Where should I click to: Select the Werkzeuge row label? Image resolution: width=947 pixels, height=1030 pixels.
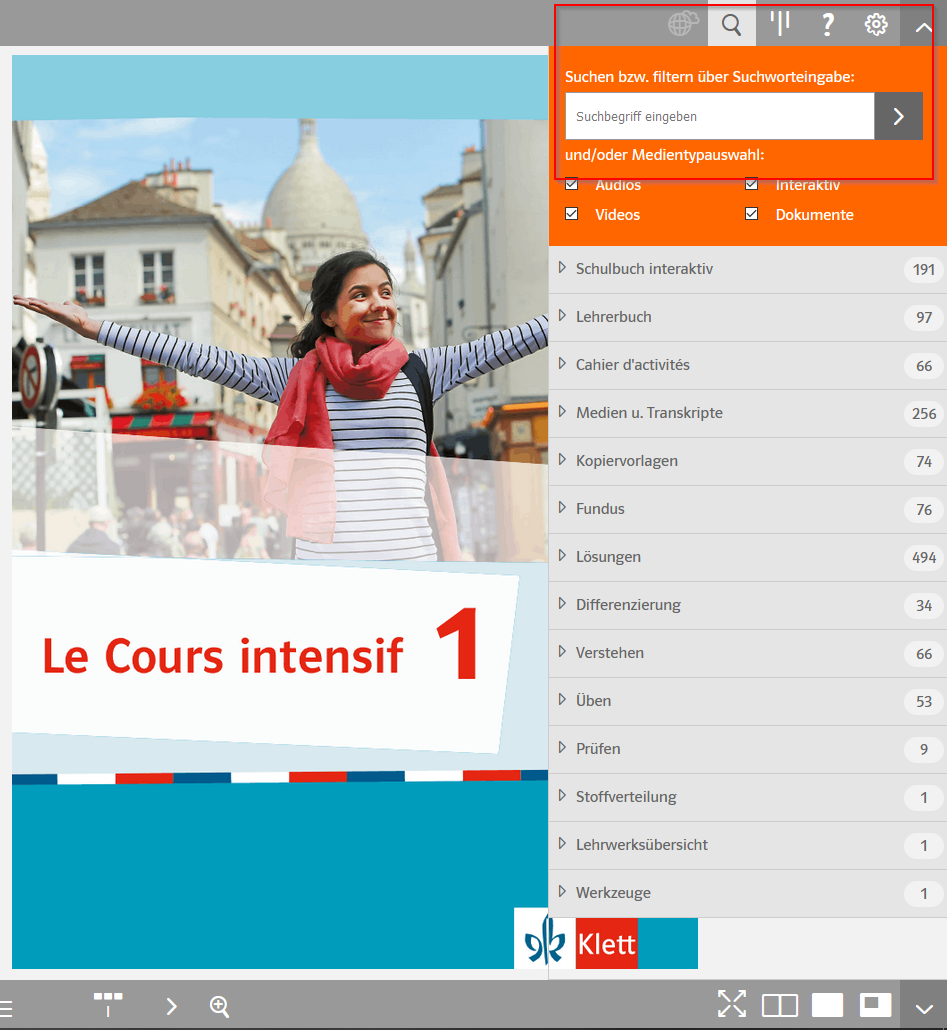coord(613,893)
